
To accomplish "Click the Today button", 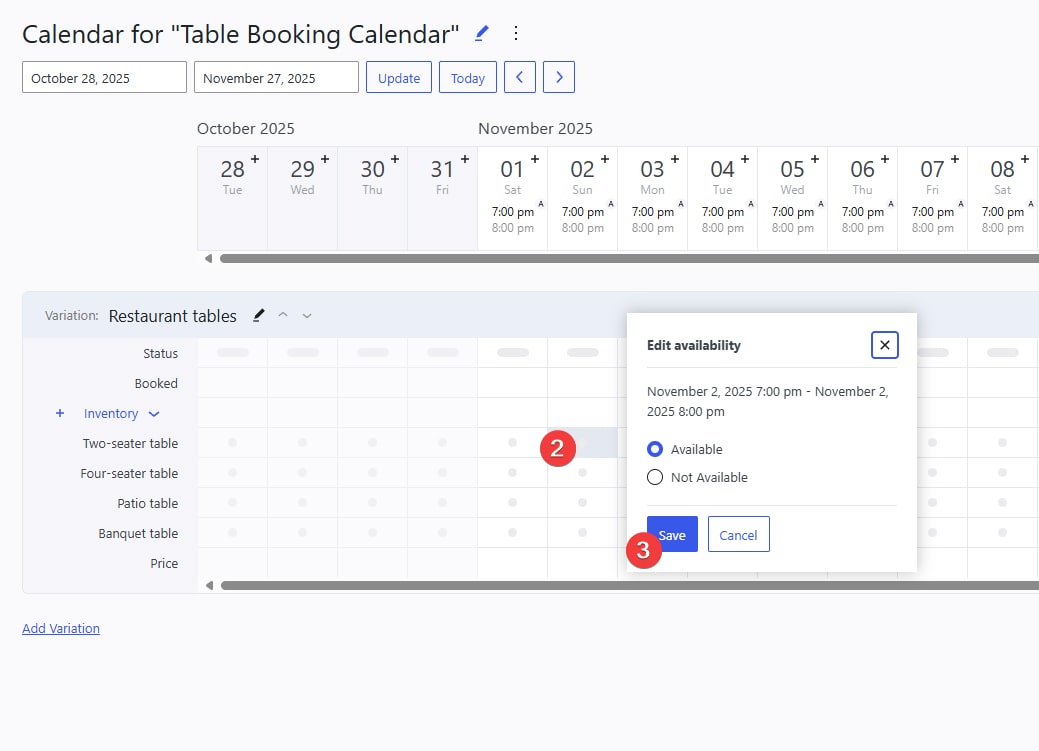I will tap(467, 76).
